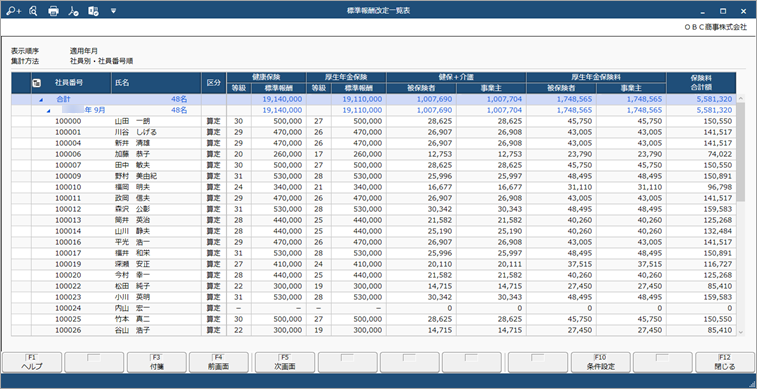The image size is (757, 389).
Task: Click the company name ＯＢＣ商事株式会社
Action: click(x=715, y=28)
